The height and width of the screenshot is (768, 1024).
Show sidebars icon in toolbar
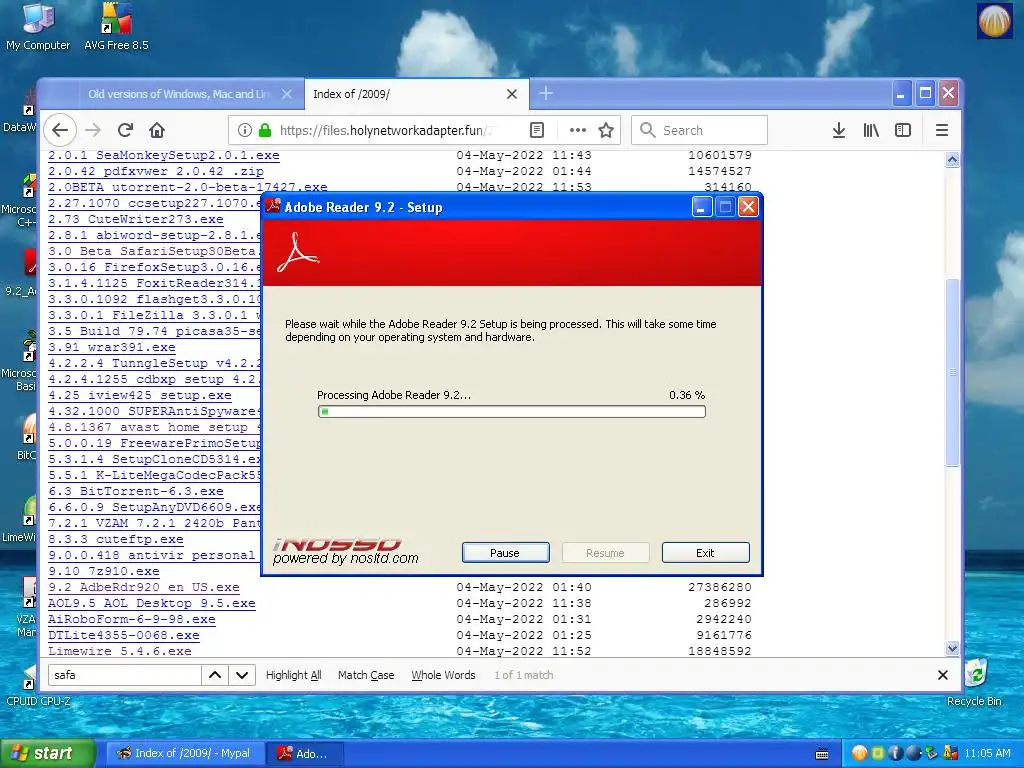click(903, 130)
